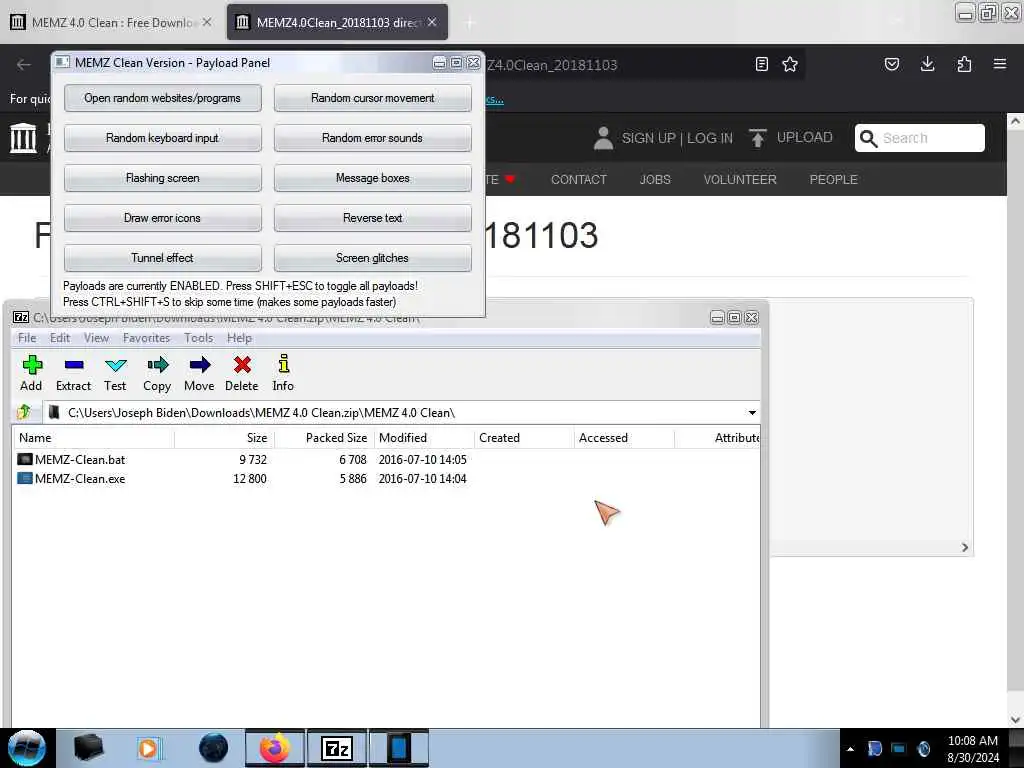Go up one folder level in 7-Zip
The image size is (1024, 768).
24,412
